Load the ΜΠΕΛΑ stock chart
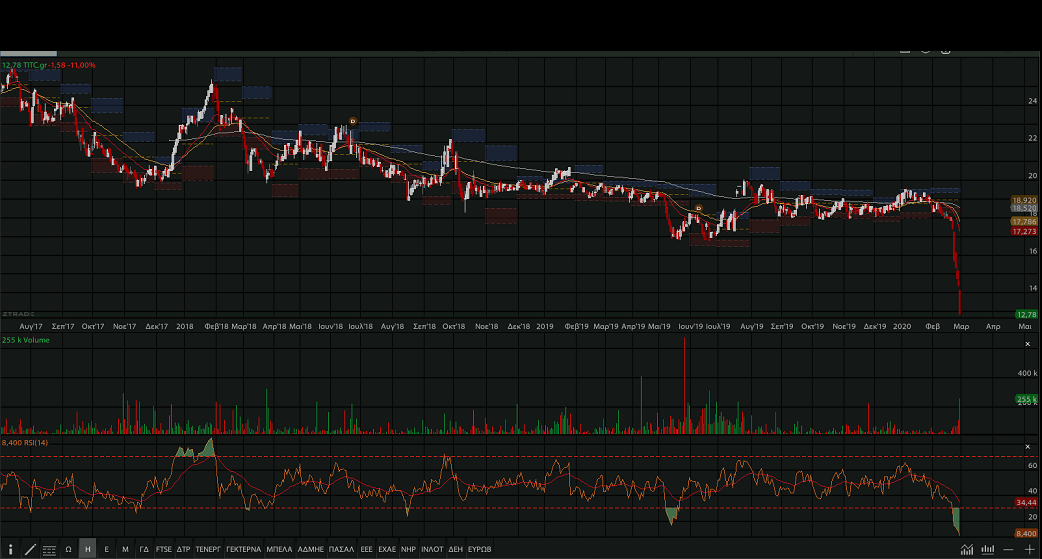Viewport: 1042px width, 559px height. coord(280,549)
